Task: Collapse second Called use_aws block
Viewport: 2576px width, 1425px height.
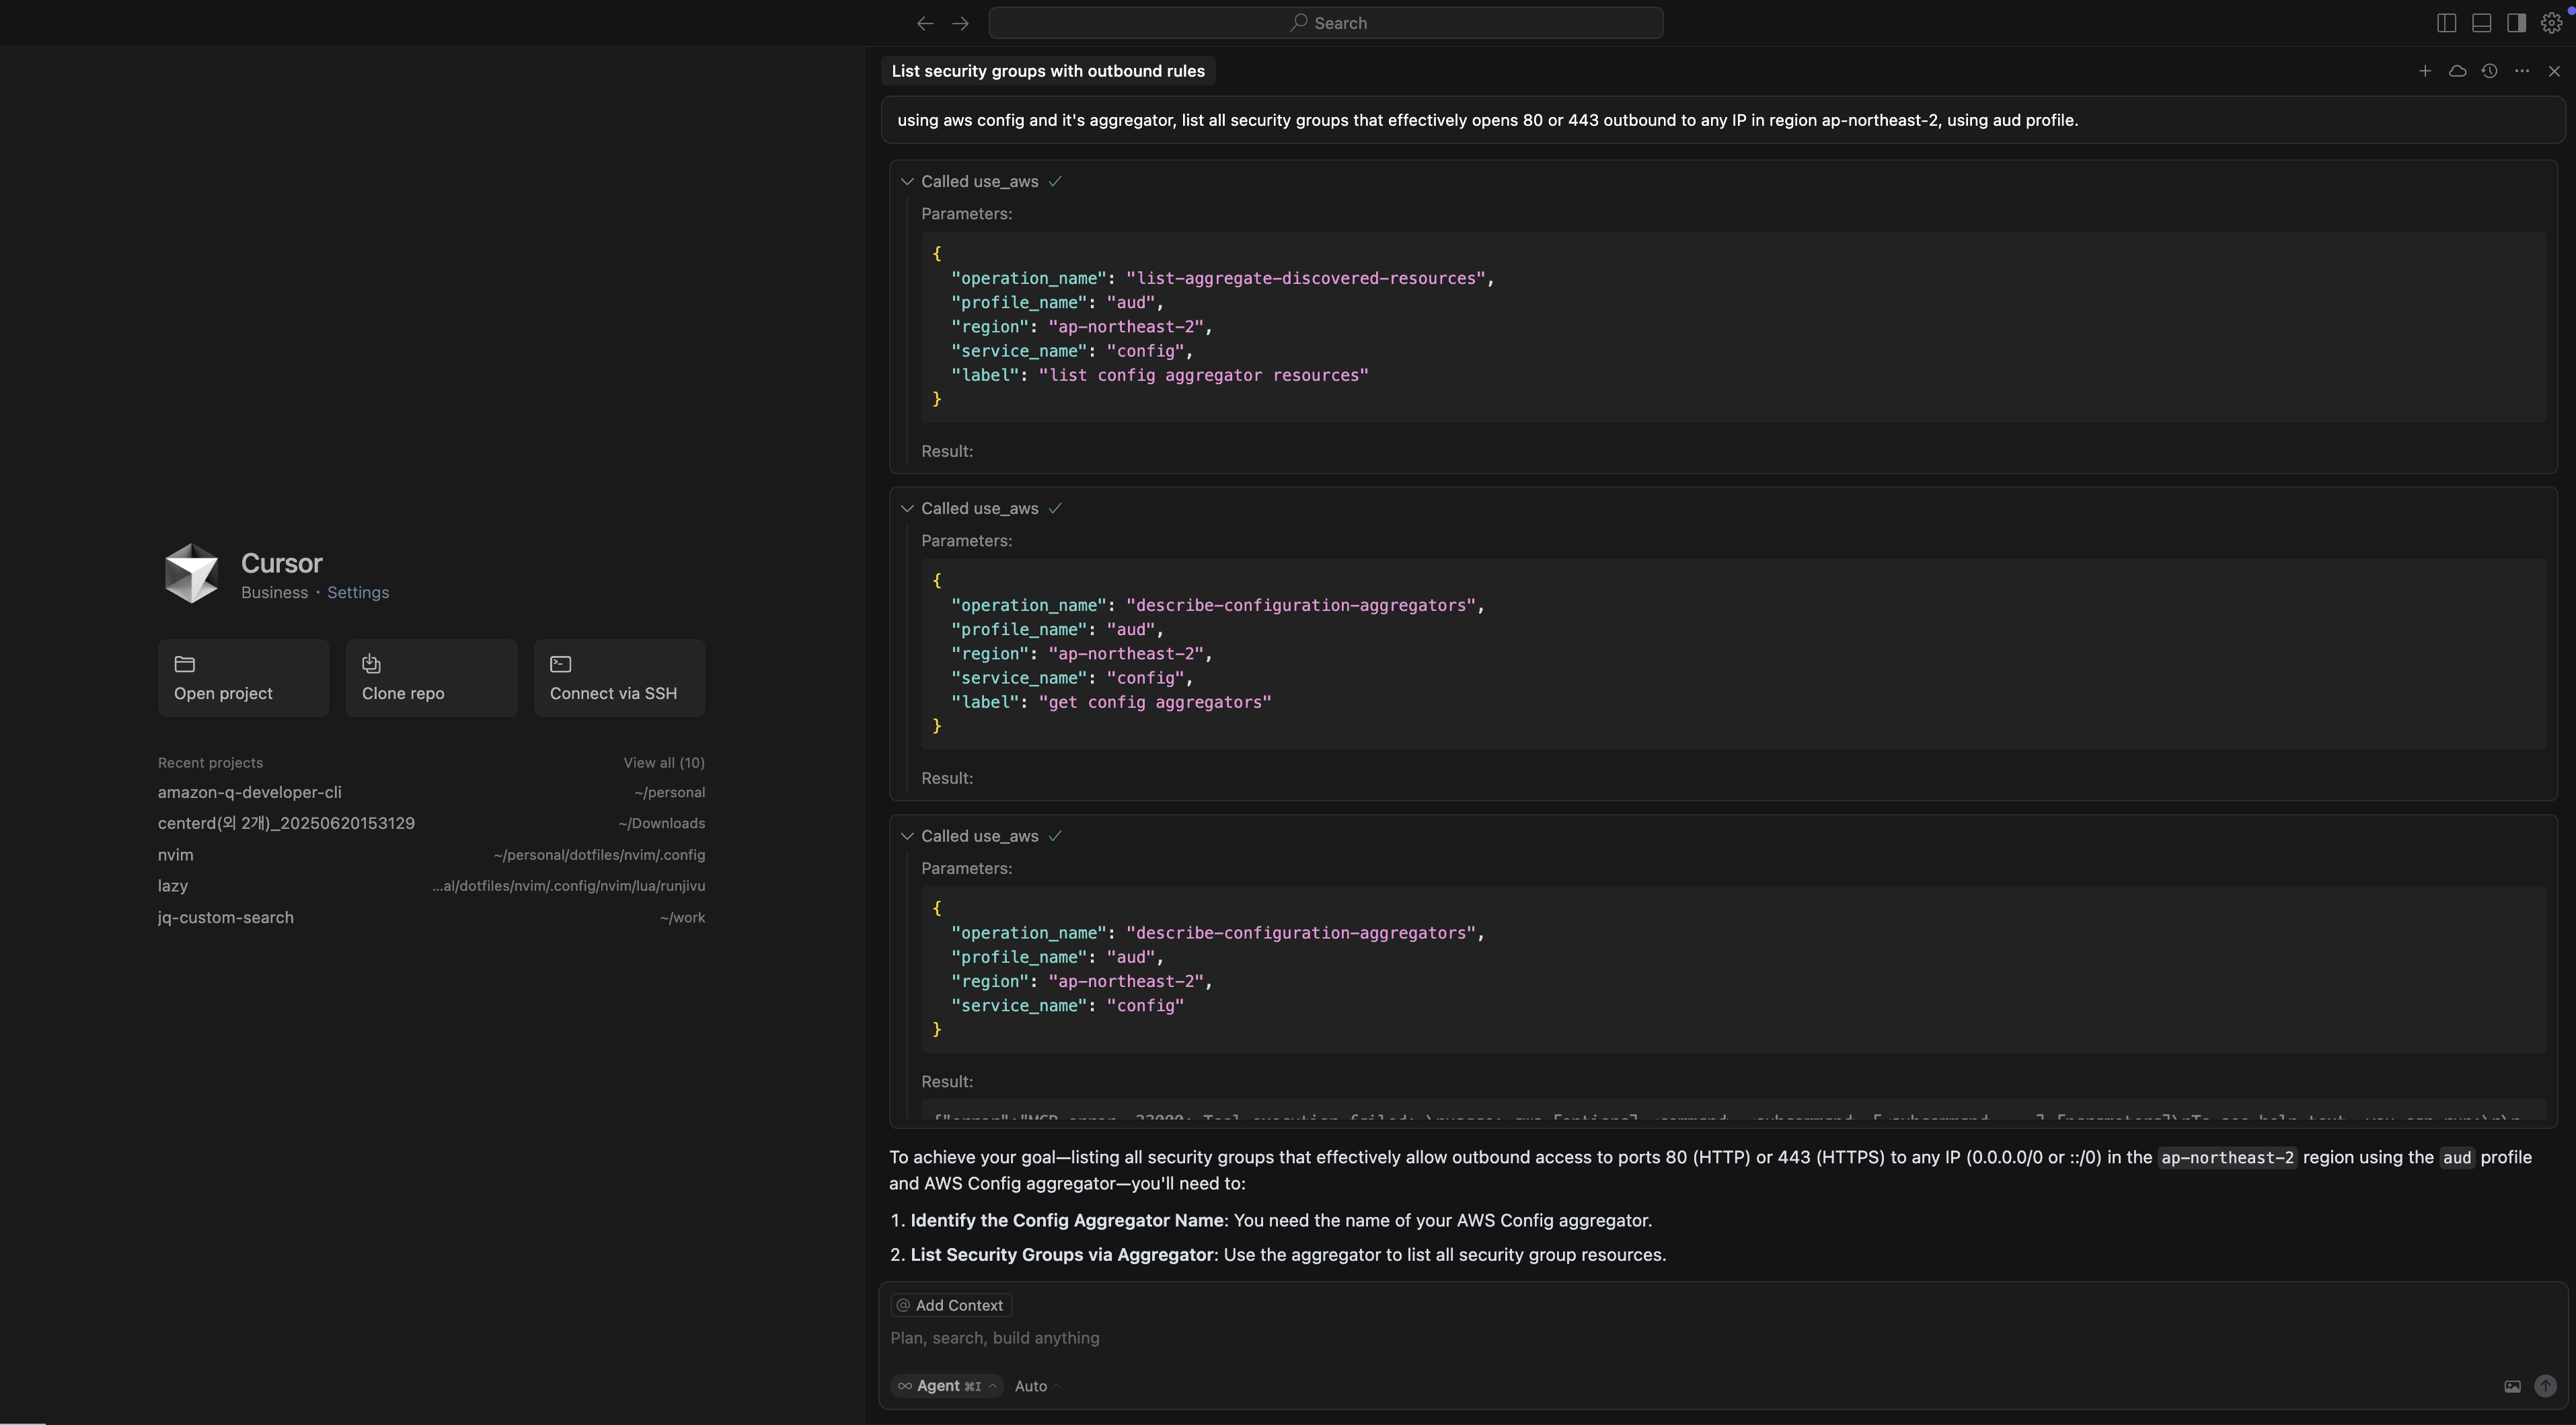Action: click(907, 509)
